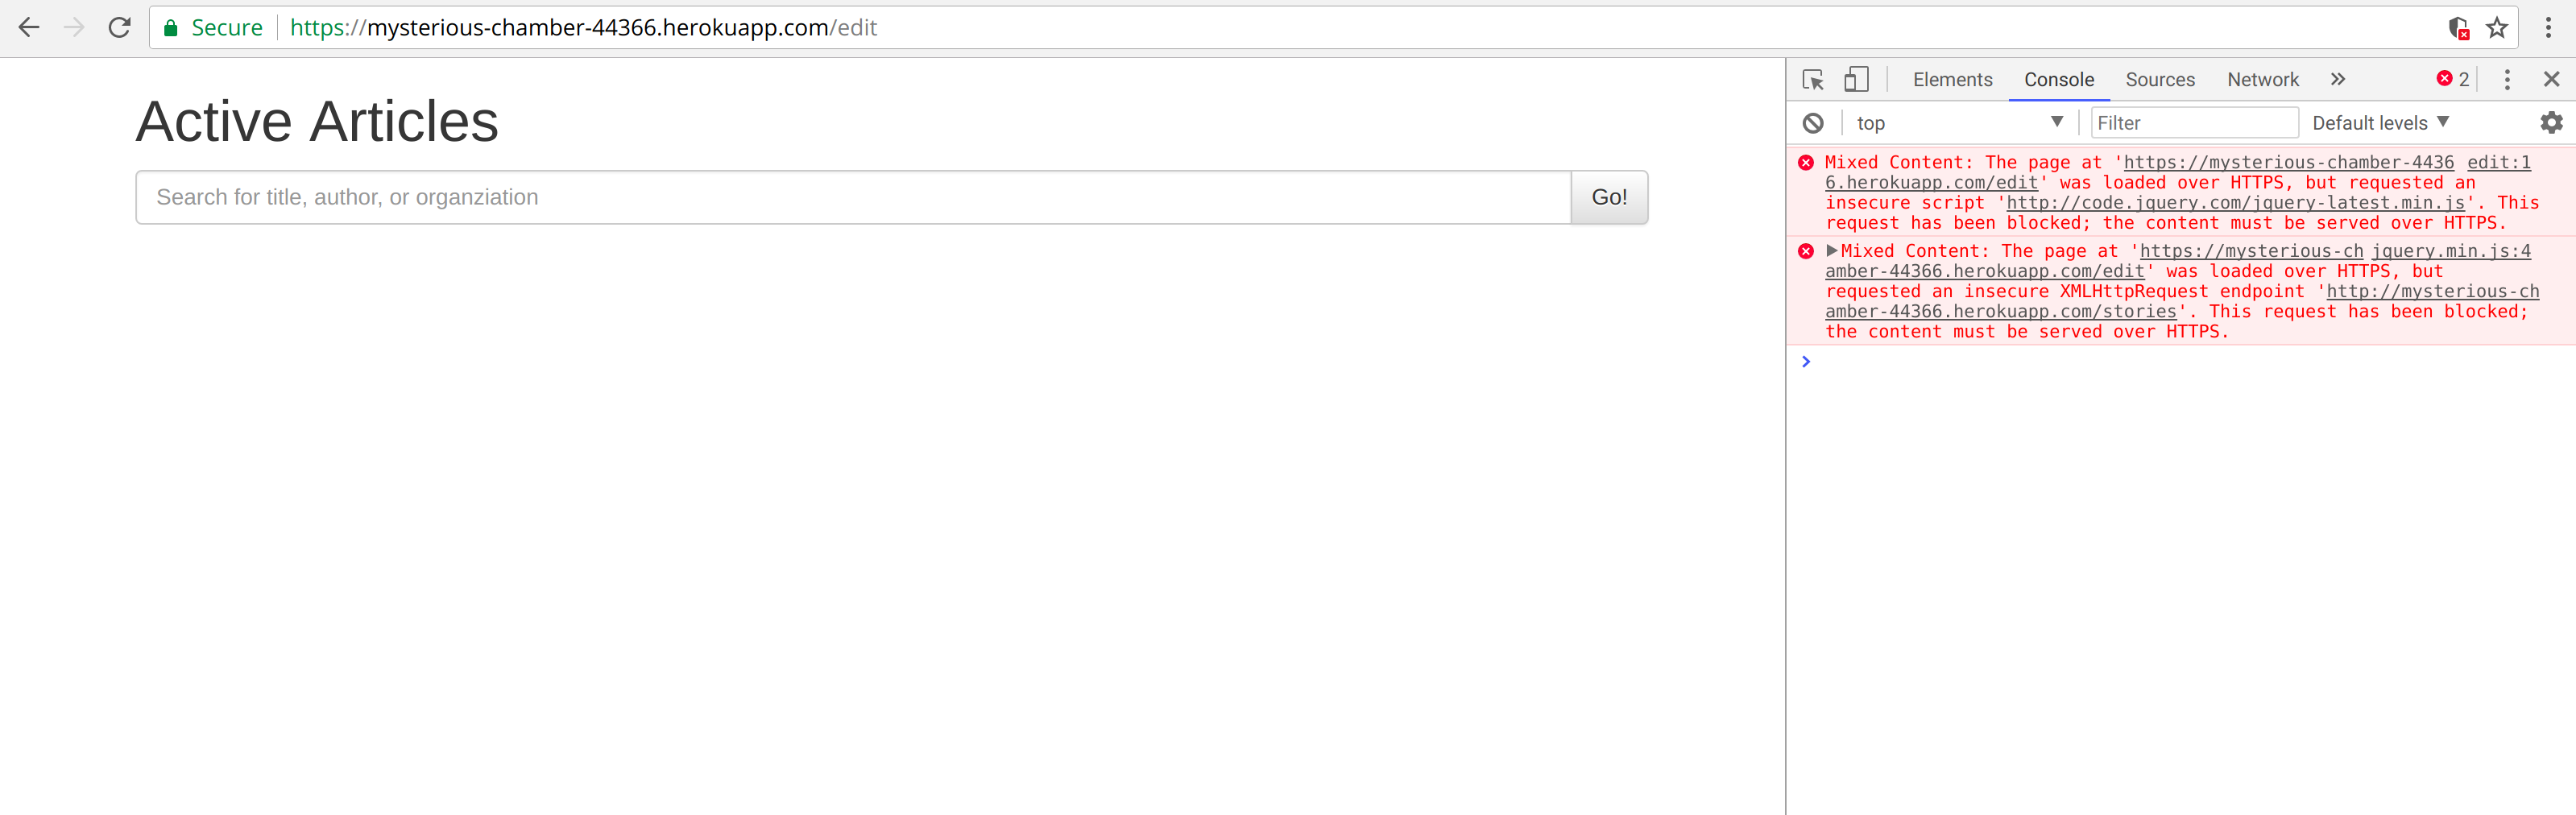Image resolution: width=2576 pixels, height=815 pixels.
Task: Click the console Filter field
Action: point(2193,122)
